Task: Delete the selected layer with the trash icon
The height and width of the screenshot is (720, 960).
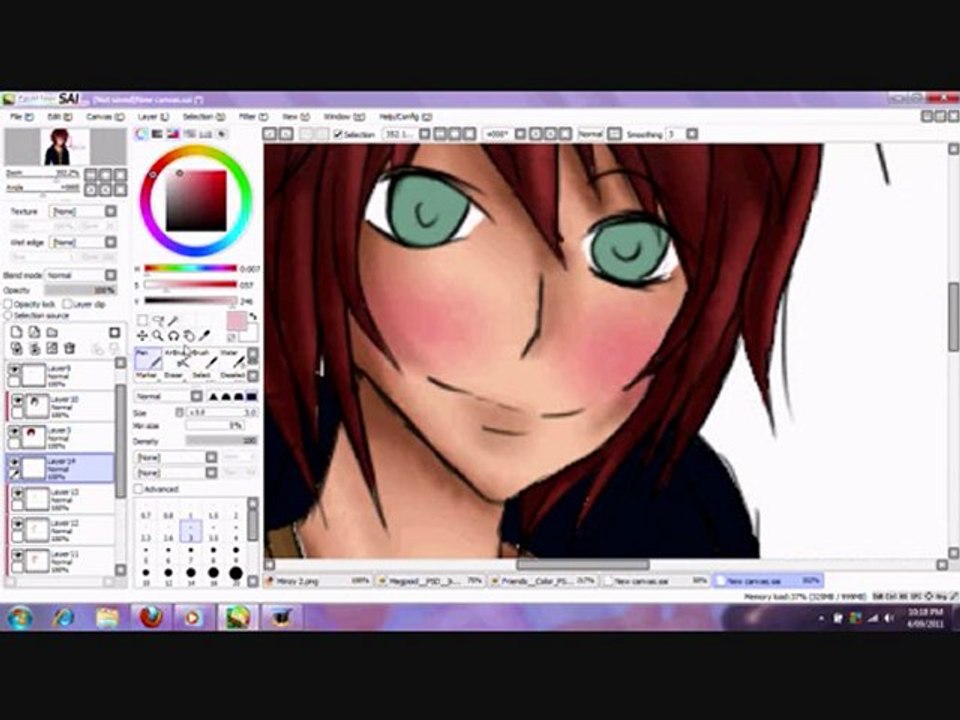Action: [x=70, y=348]
